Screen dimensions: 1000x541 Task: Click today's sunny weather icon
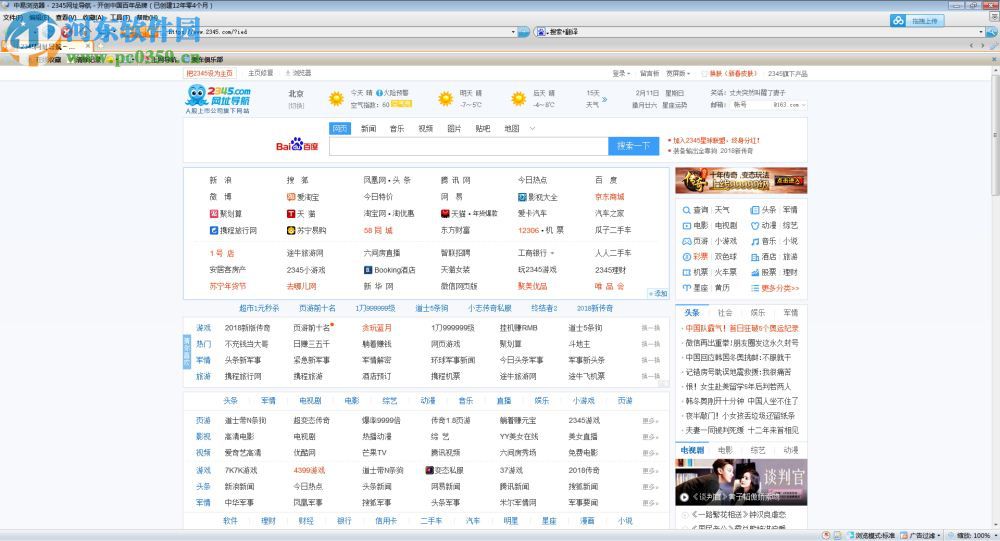(x=336, y=99)
